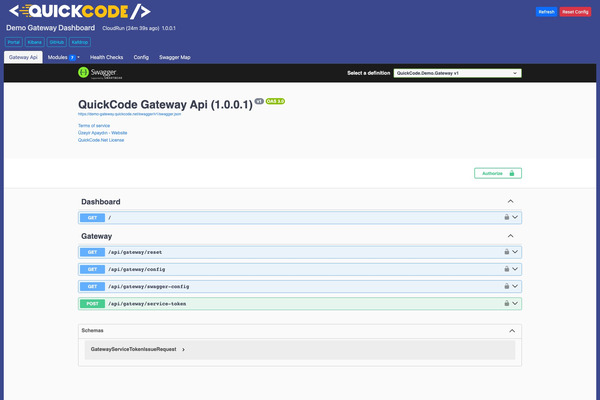Expand the /api/gateway/config chevron

(x=515, y=269)
